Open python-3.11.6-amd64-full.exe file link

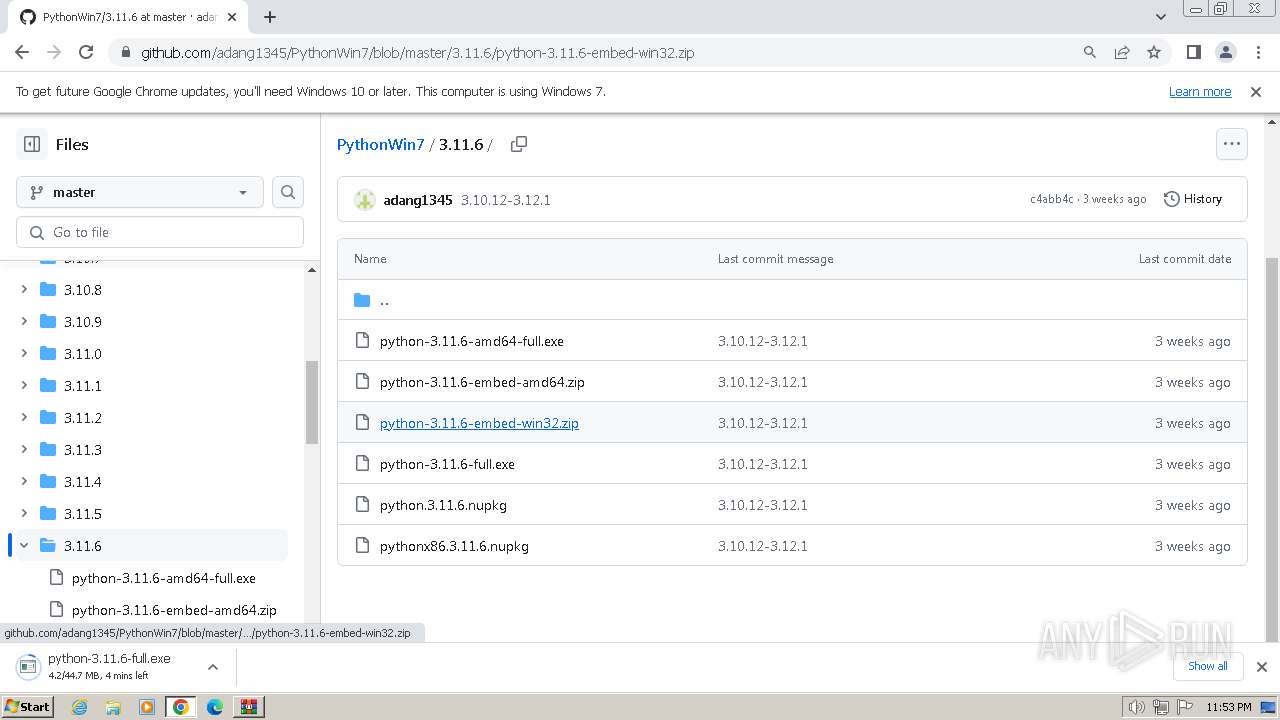pyautogui.click(x=472, y=341)
